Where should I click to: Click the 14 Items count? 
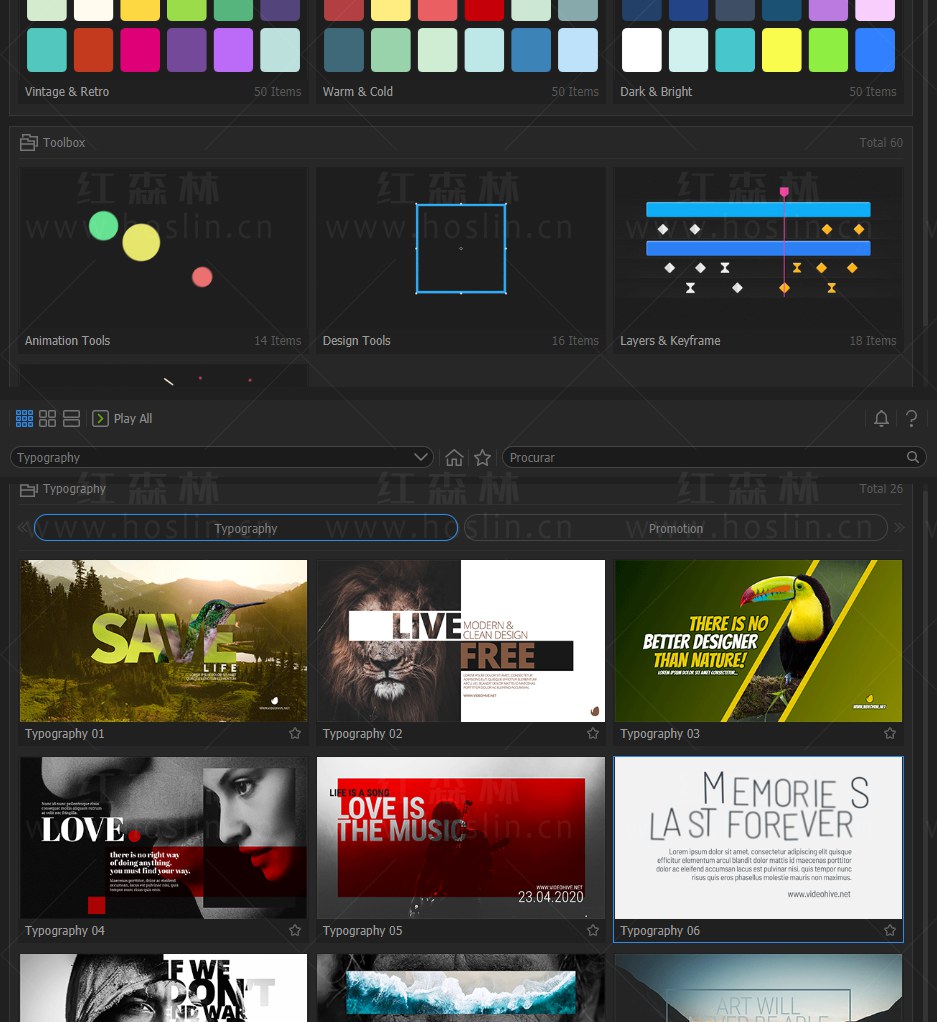(278, 340)
